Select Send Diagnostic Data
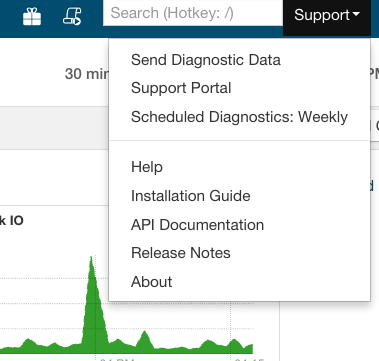Viewport: 379px width, 361px height. (206, 60)
